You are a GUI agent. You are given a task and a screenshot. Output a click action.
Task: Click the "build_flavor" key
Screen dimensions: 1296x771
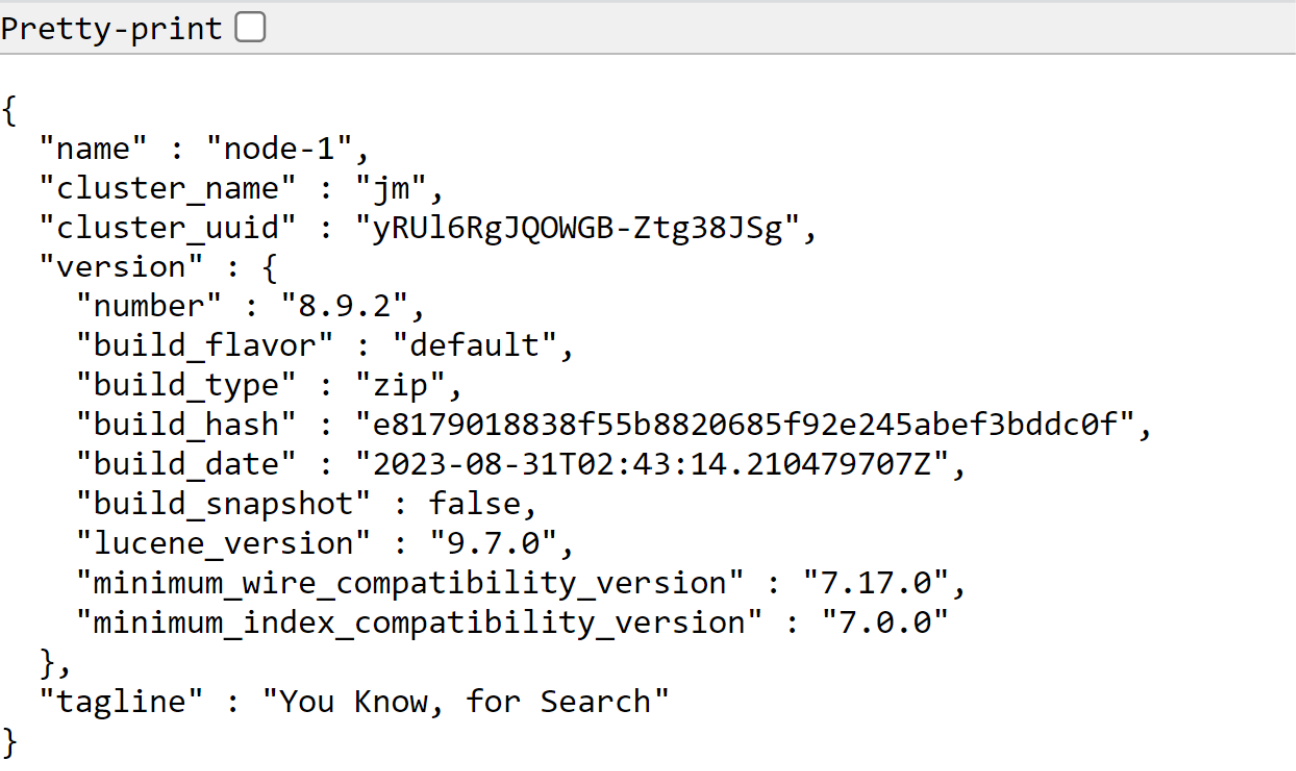[x=205, y=345]
